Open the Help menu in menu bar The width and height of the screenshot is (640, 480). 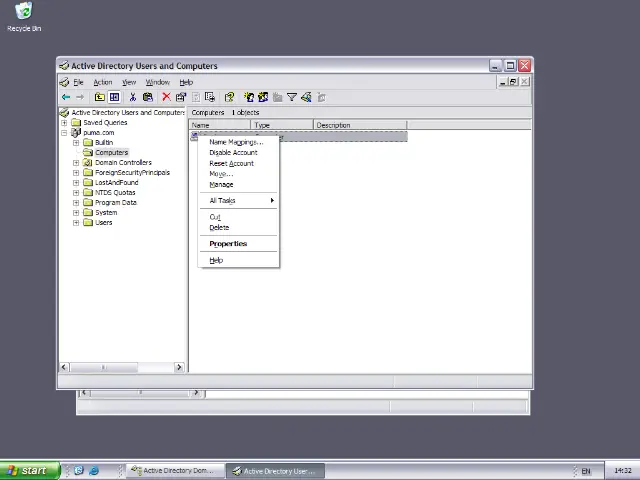[186, 82]
